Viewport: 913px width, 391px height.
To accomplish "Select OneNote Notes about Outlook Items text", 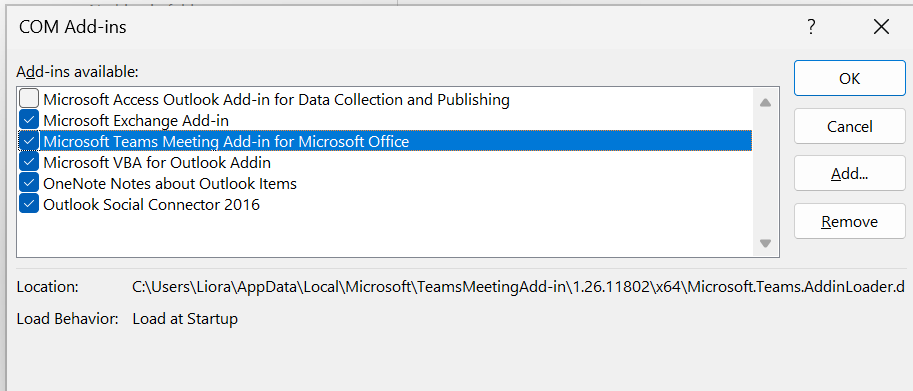I will (x=170, y=183).
